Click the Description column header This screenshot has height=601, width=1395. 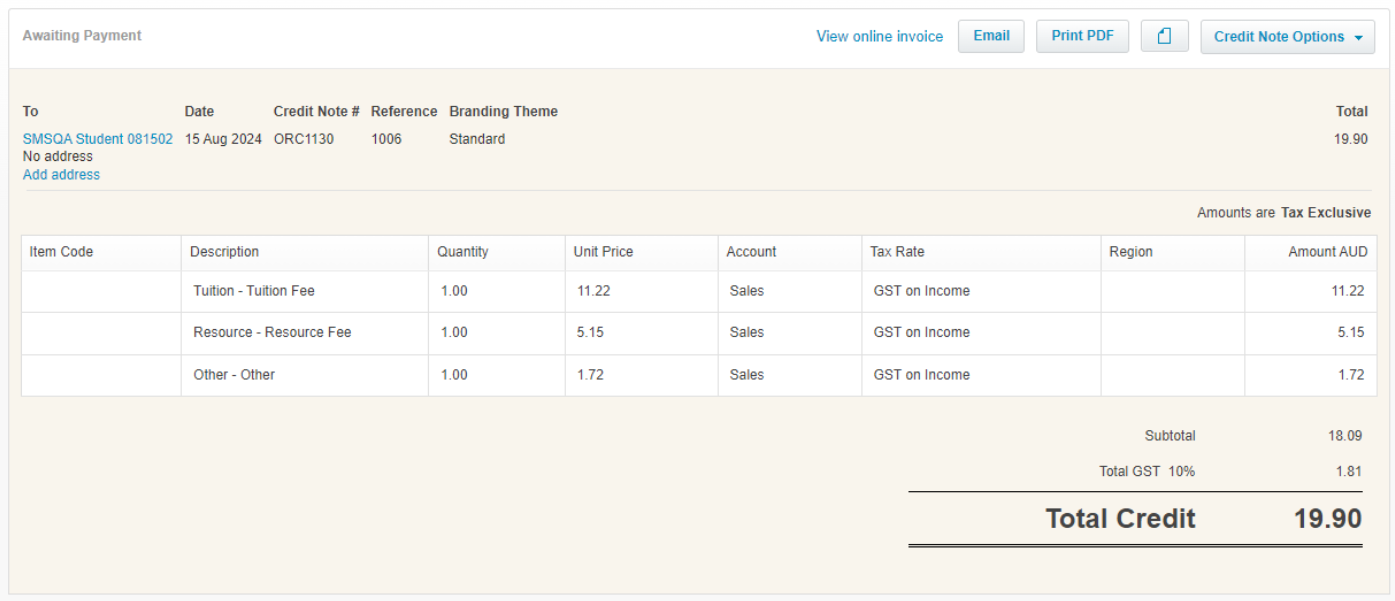pos(224,252)
